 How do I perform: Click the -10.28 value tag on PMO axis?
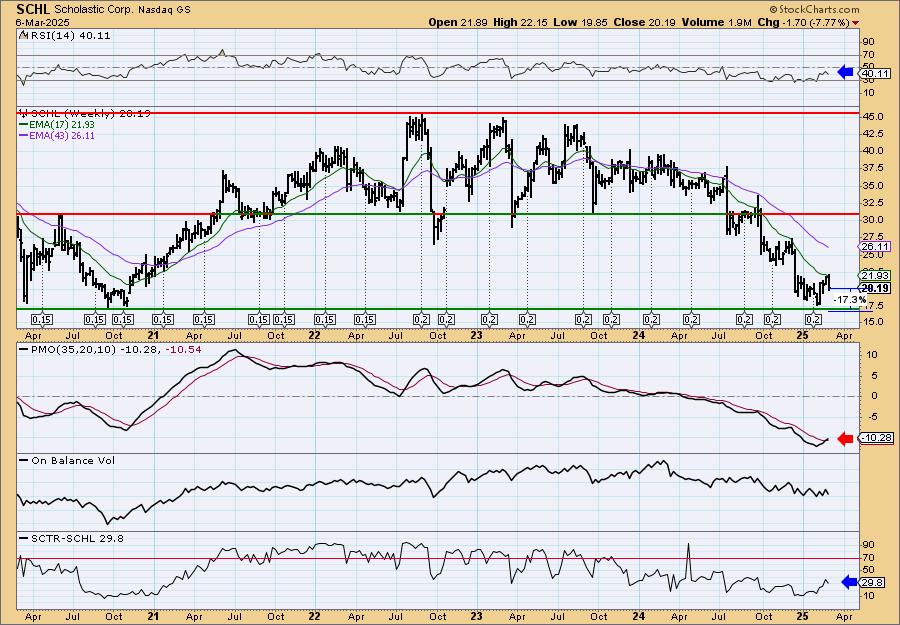coord(876,438)
